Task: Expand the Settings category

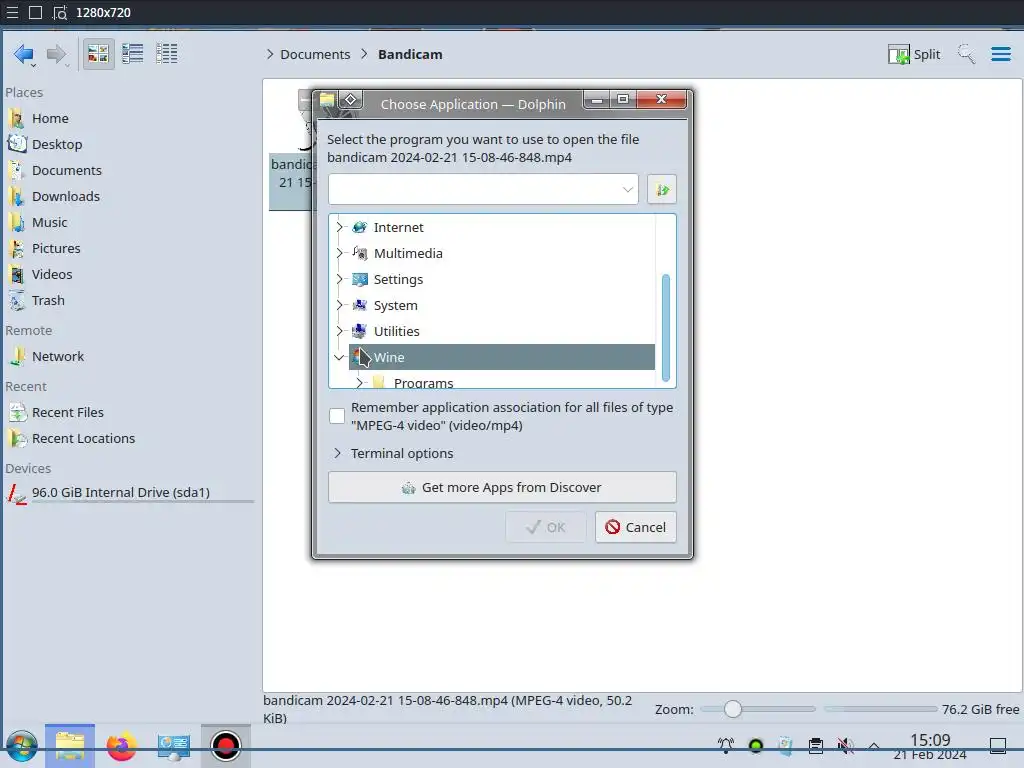Action: coord(339,280)
